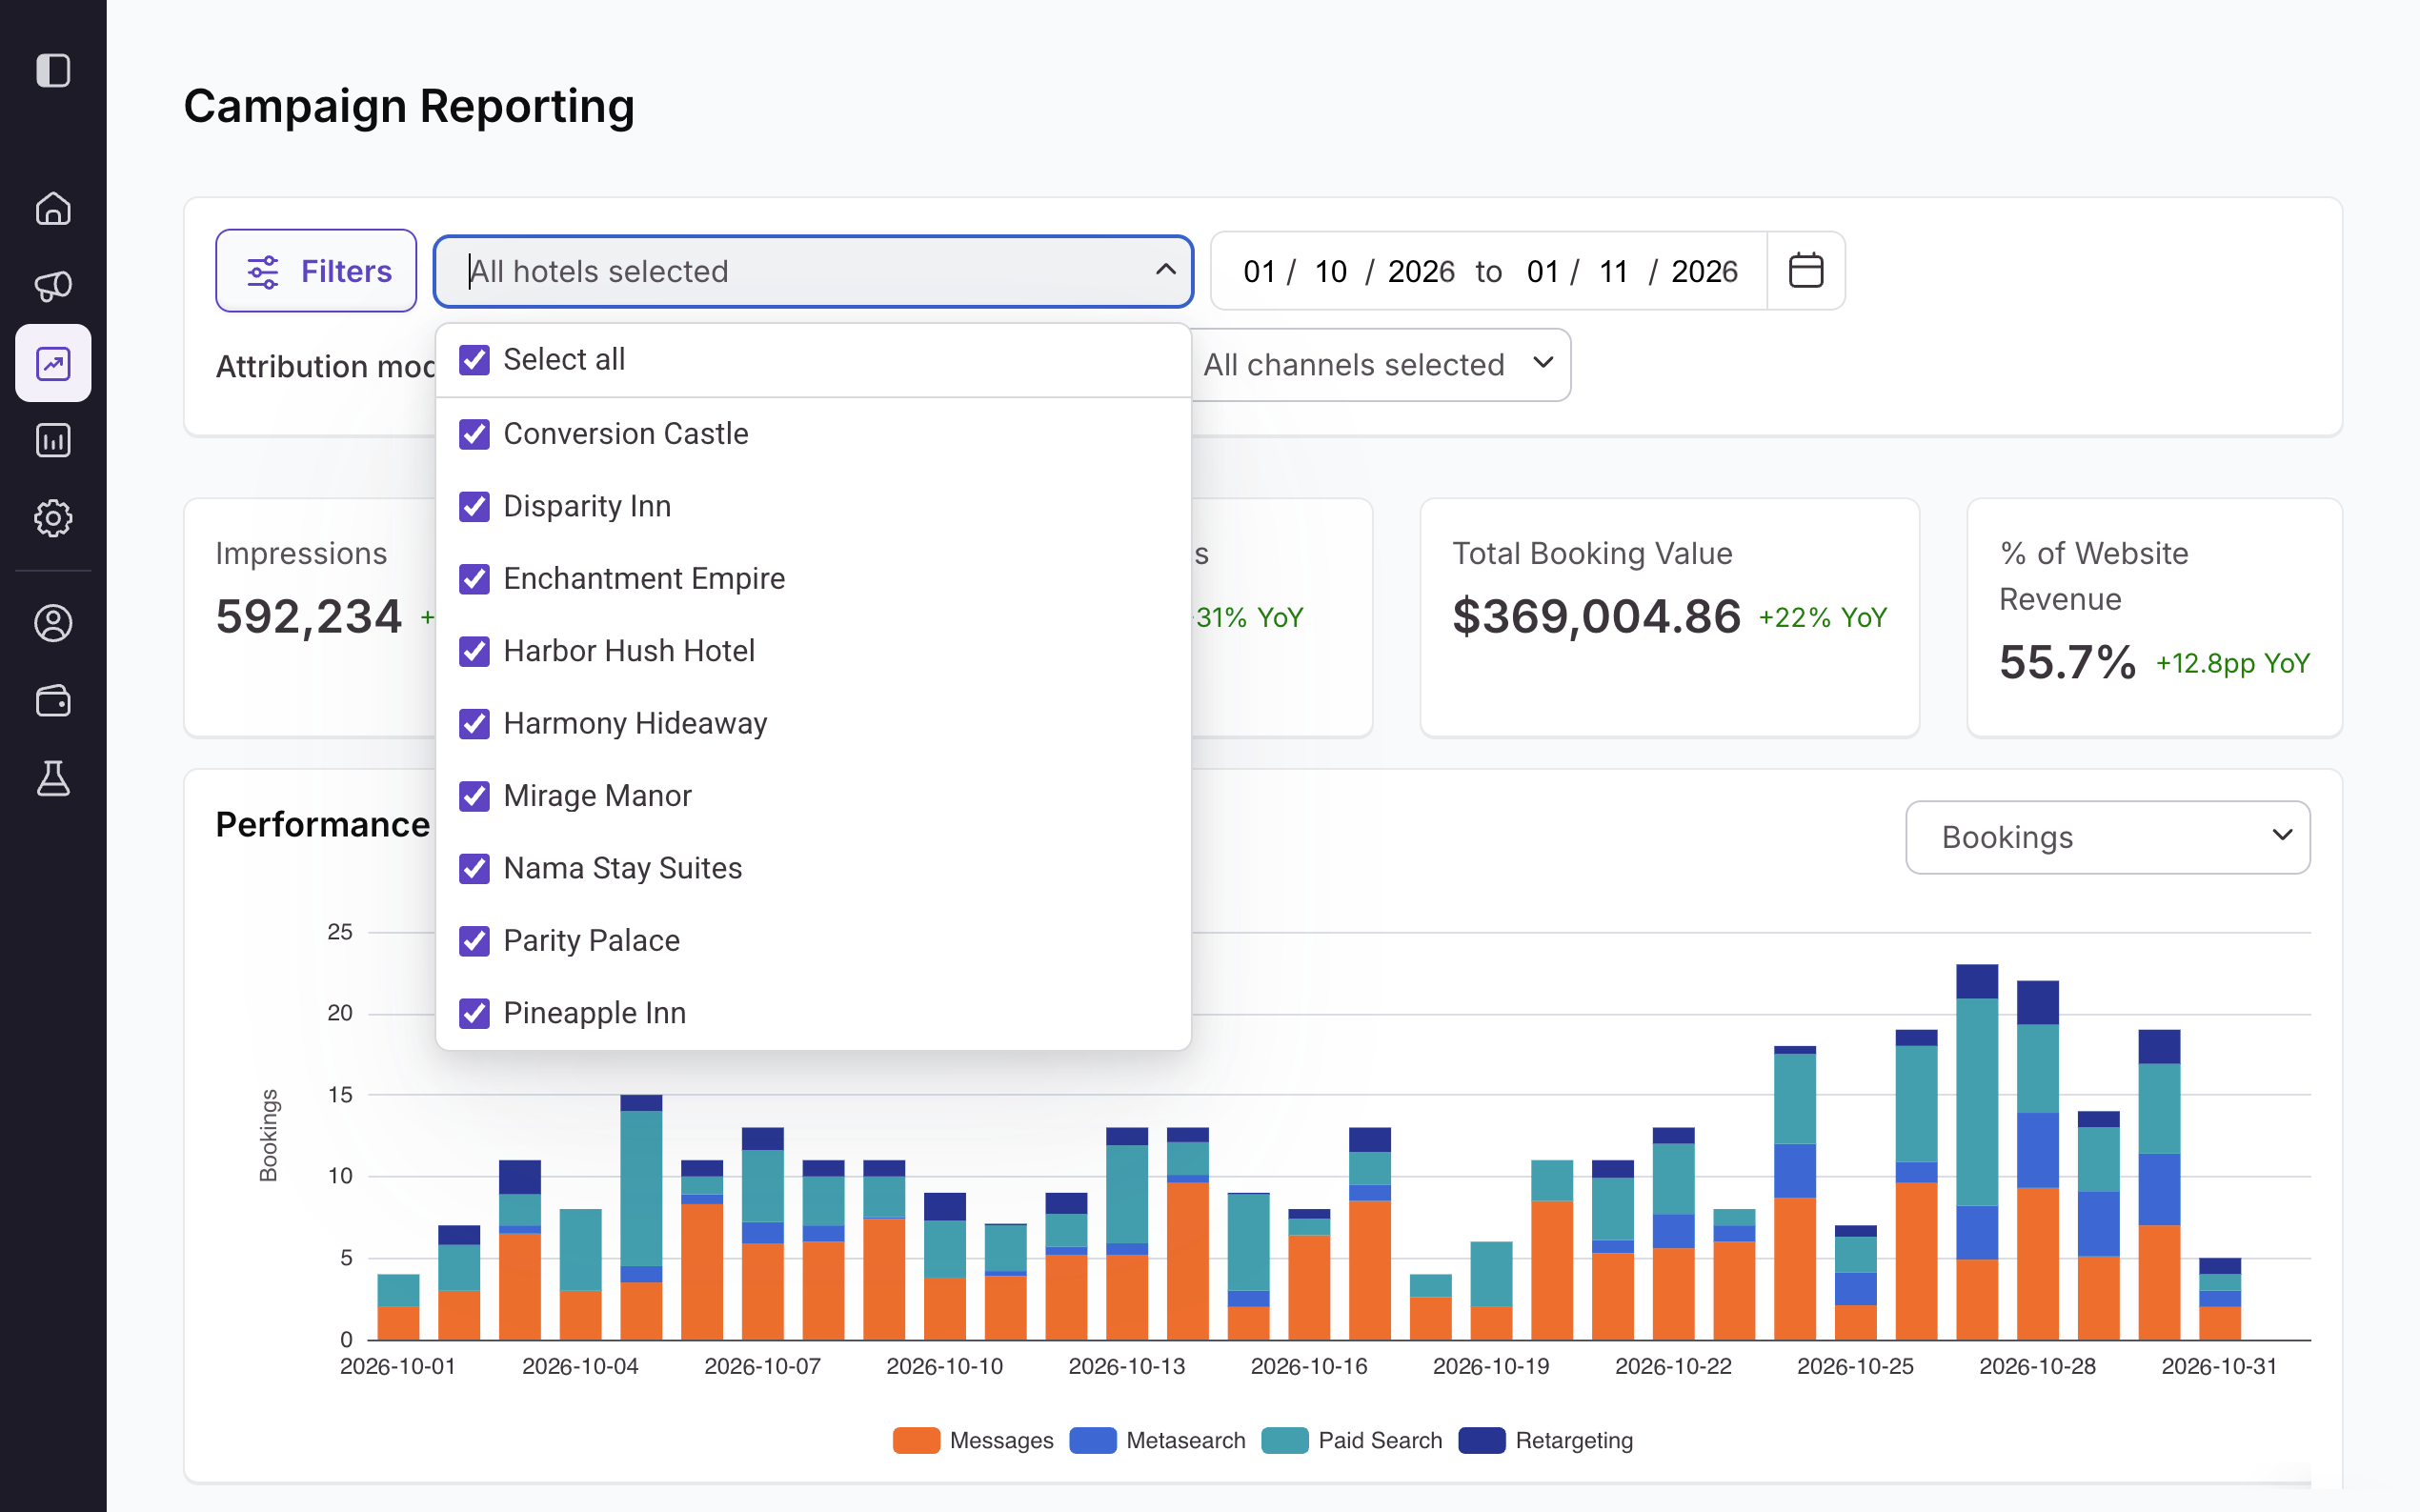This screenshot has width=2420, height=1512.
Task: Click the start date month field
Action: tap(1330, 271)
